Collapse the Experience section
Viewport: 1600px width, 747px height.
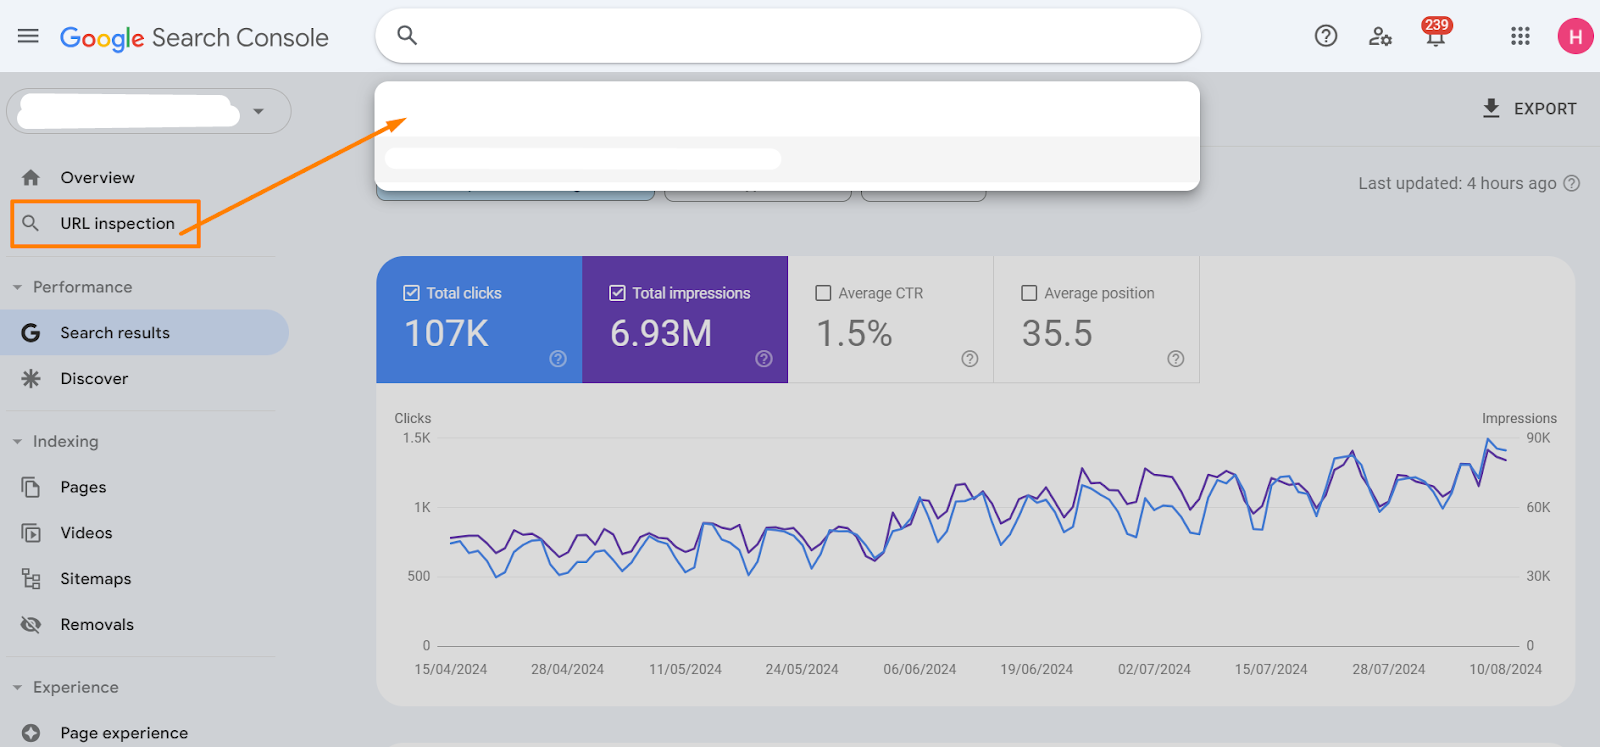[17, 687]
